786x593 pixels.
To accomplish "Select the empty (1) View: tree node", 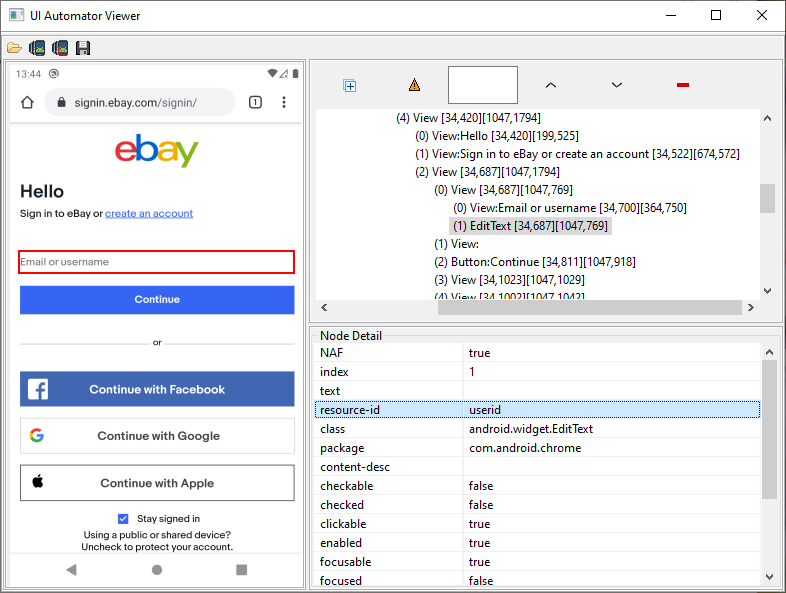I will tap(456, 244).
